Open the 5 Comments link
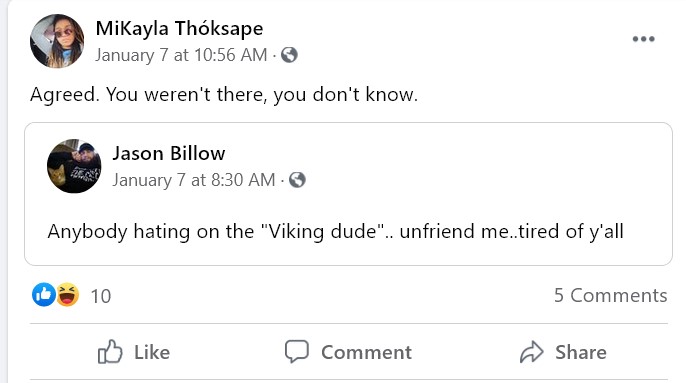The width and height of the screenshot is (686, 383). pyautogui.click(x=610, y=295)
